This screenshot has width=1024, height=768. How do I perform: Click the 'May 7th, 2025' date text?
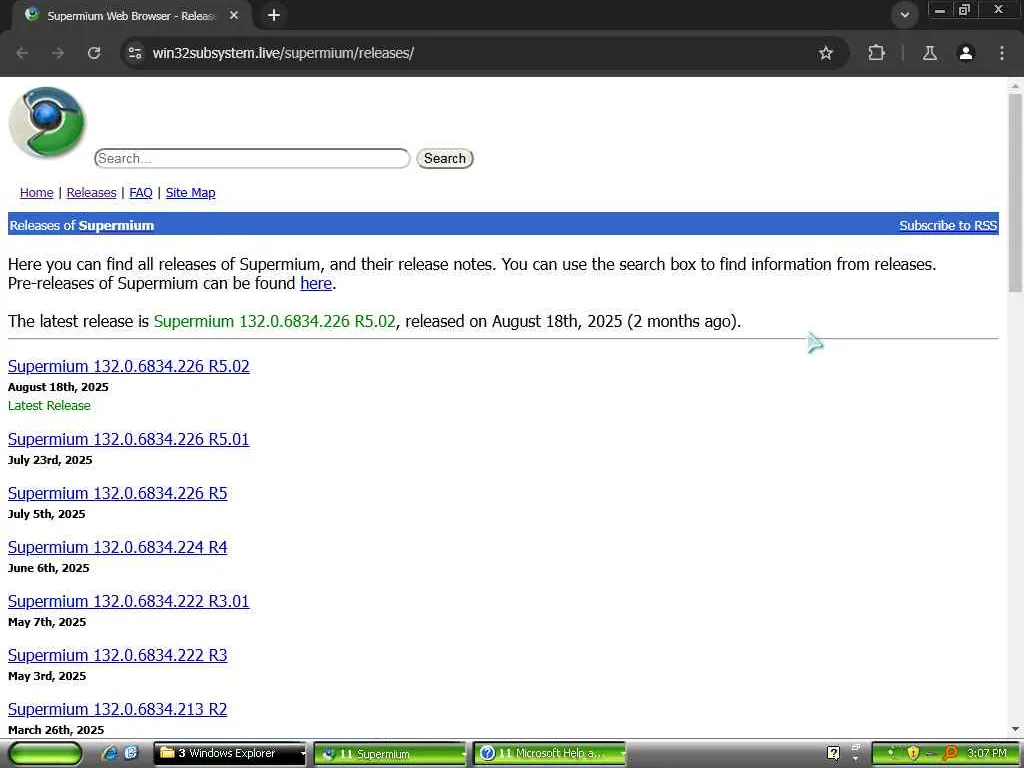coord(47,622)
